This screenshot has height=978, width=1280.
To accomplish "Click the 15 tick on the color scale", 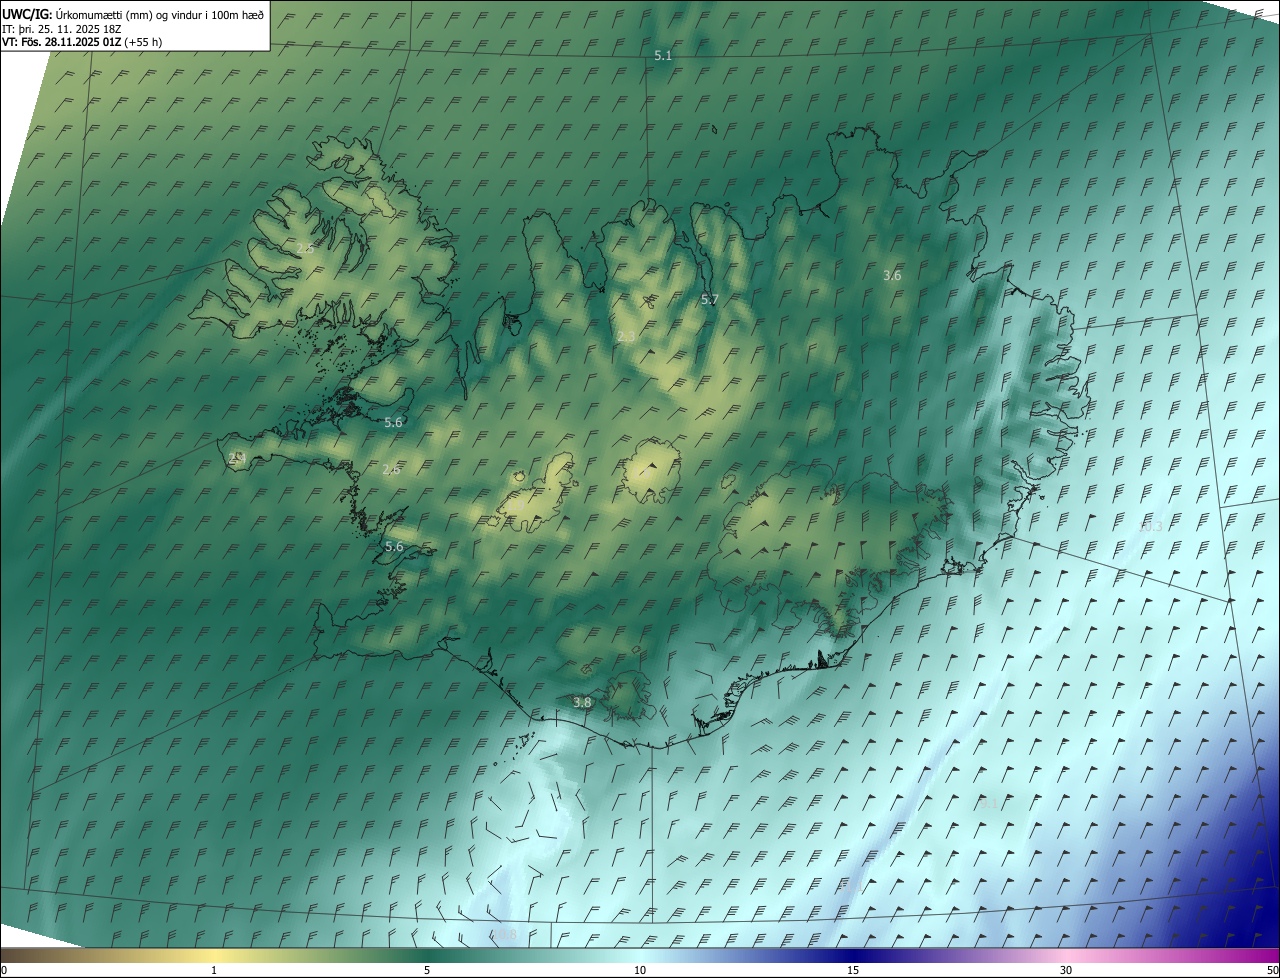I will (x=853, y=970).
